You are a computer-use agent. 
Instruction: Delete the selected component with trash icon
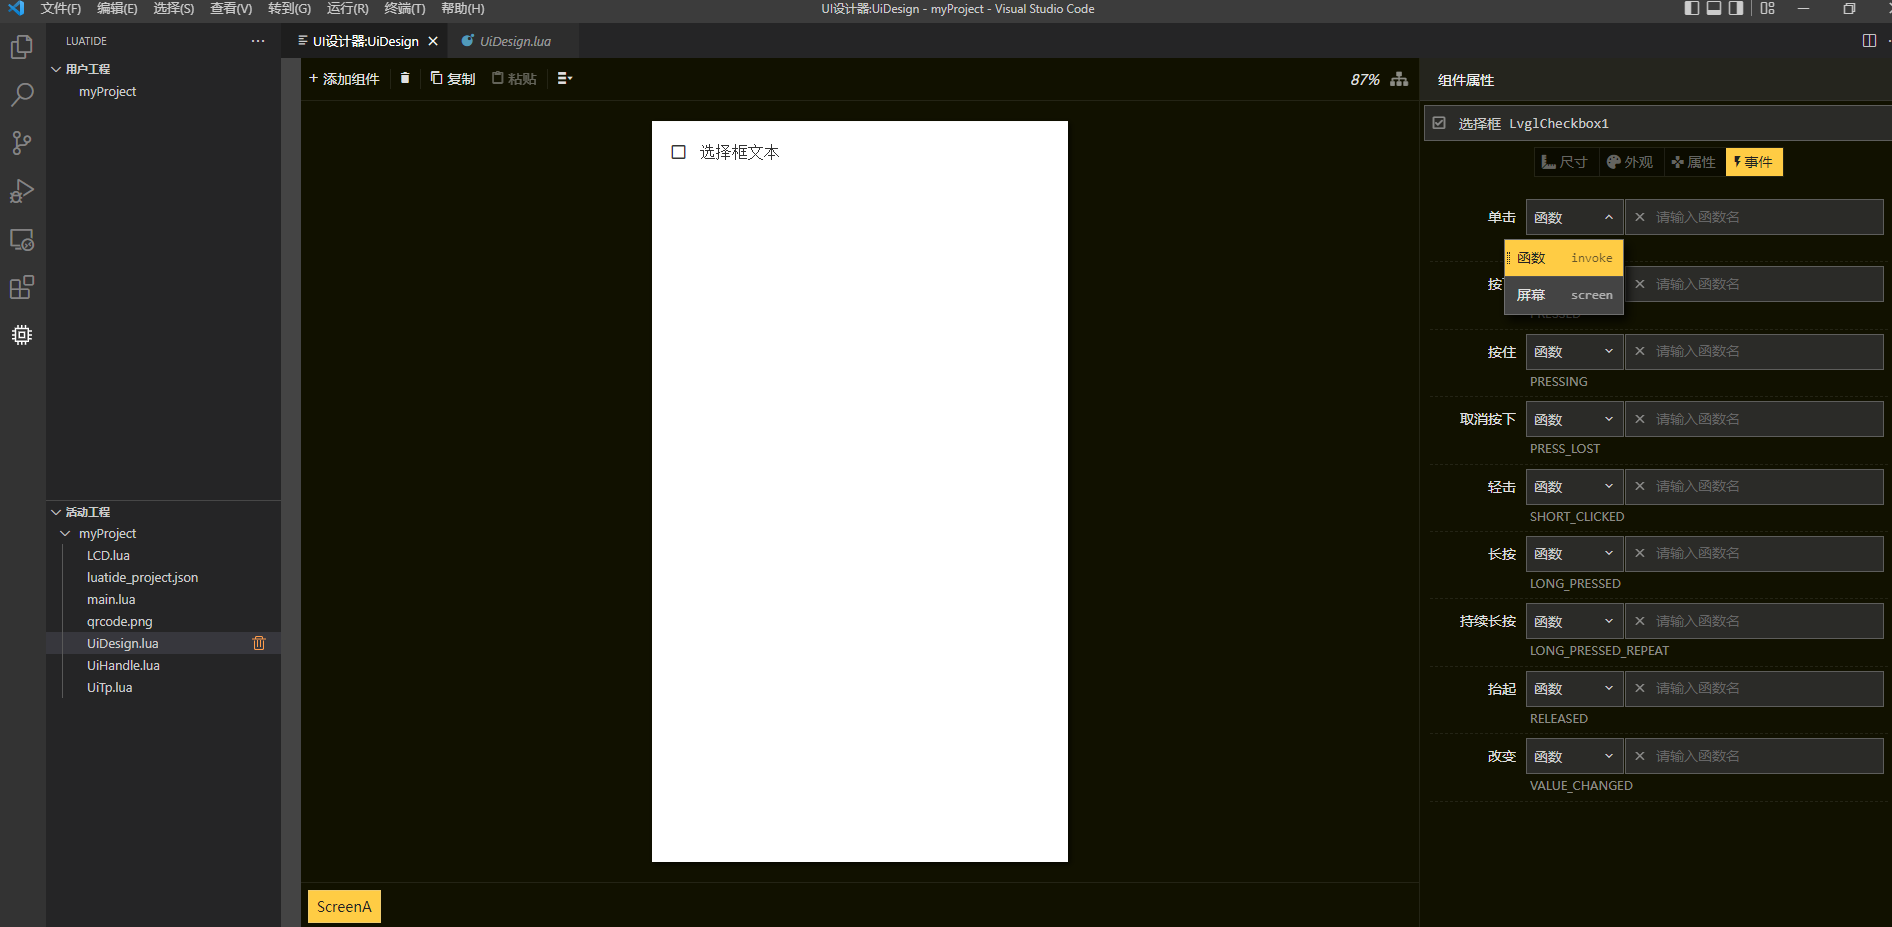click(x=405, y=78)
